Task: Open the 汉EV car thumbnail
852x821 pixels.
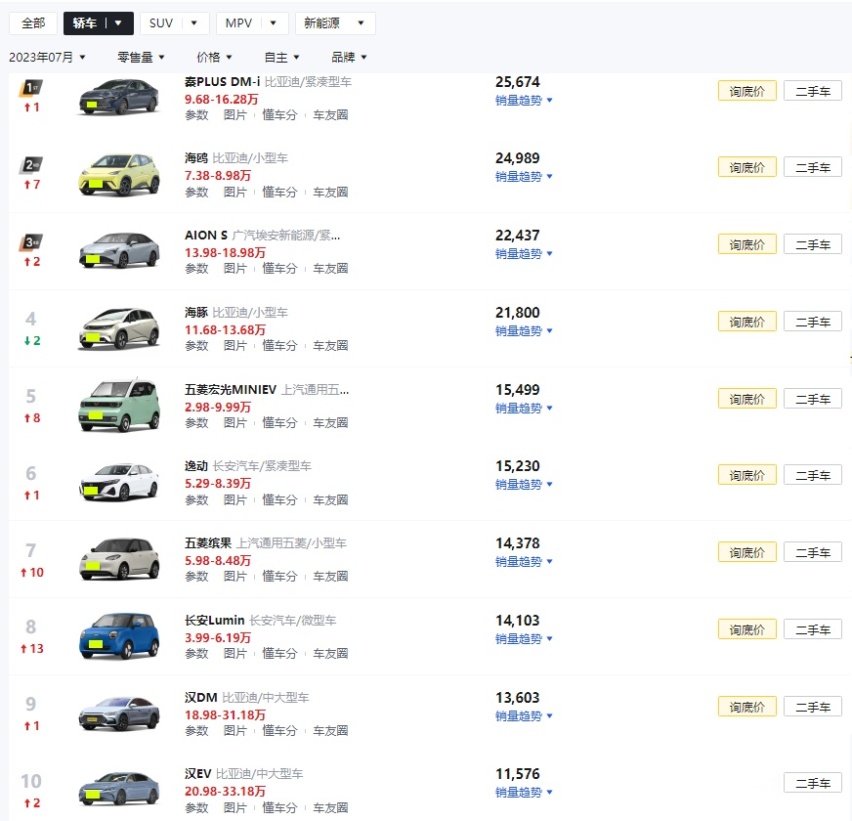Action: point(119,789)
